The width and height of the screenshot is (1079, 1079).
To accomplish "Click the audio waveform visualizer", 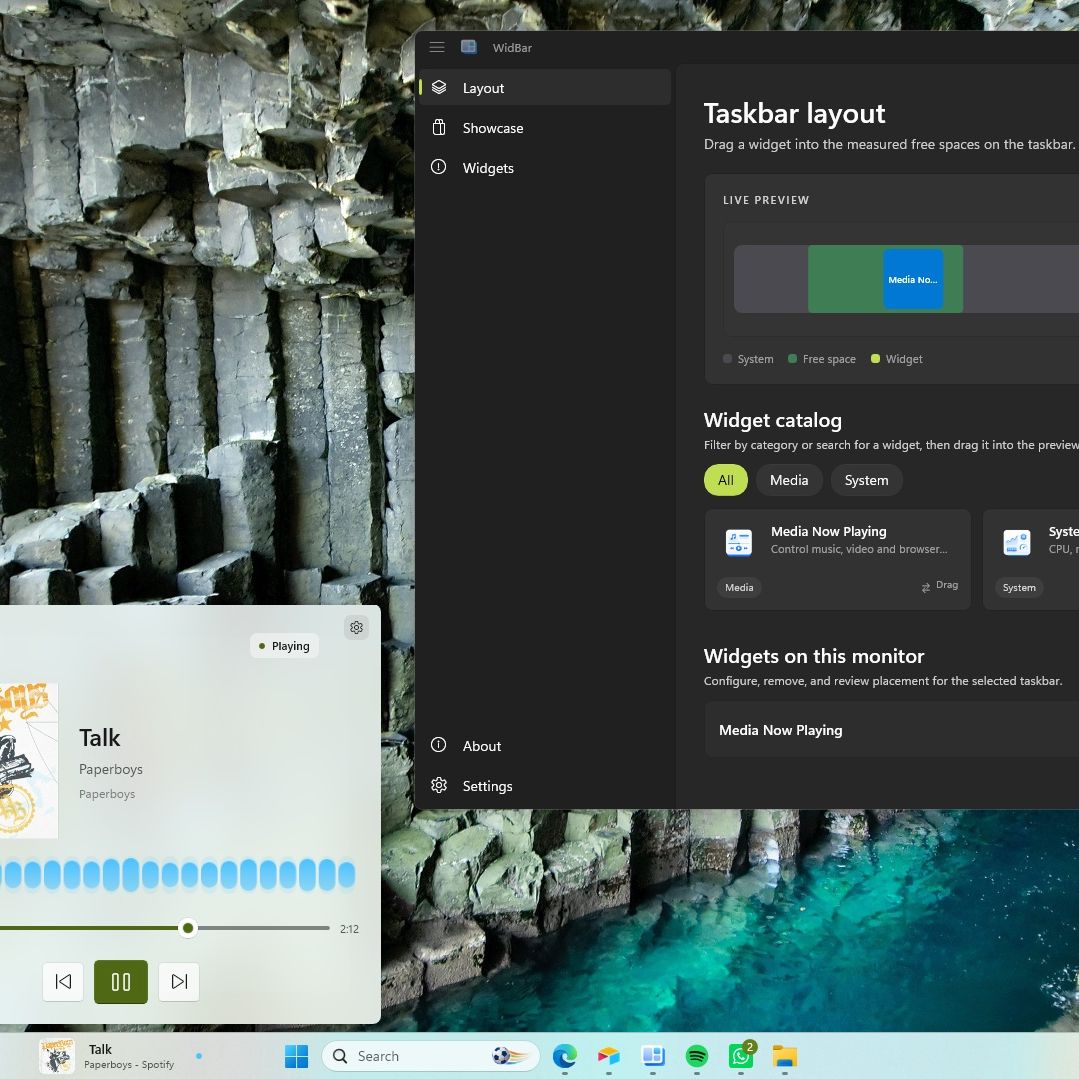I will click(x=178, y=875).
